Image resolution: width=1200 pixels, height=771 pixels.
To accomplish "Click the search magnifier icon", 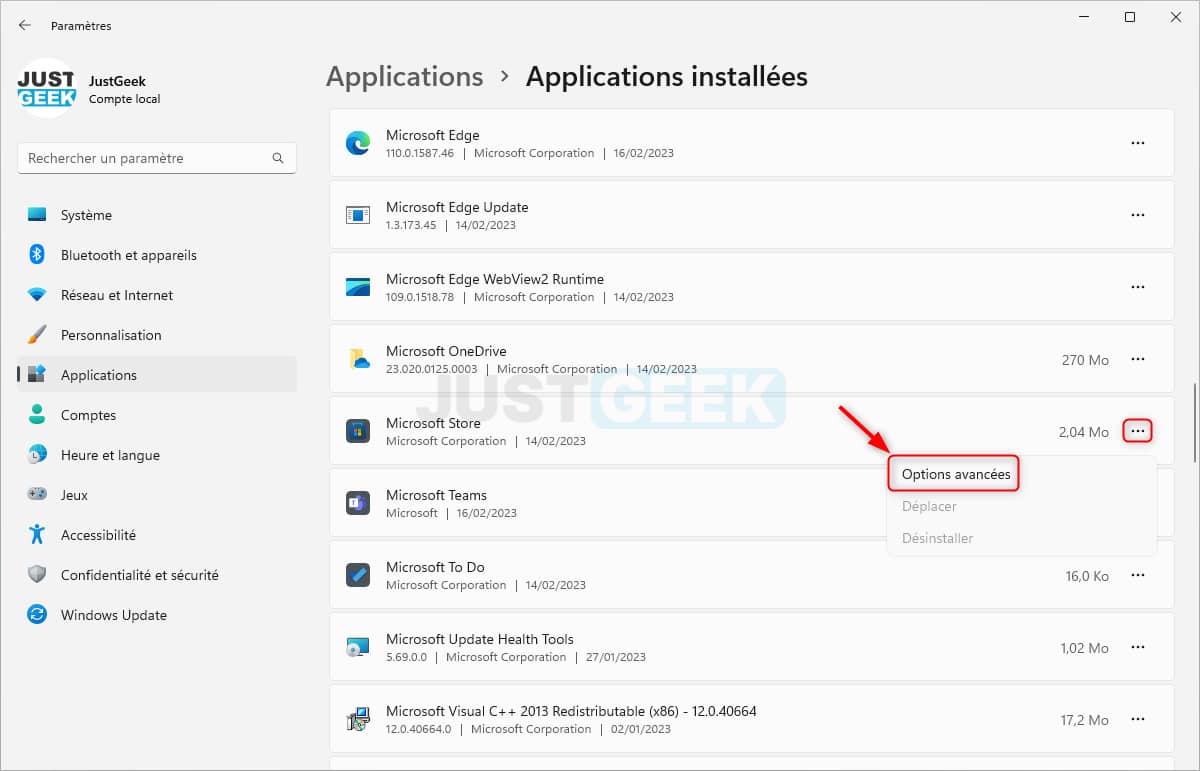I will pyautogui.click(x=278, y=158).
